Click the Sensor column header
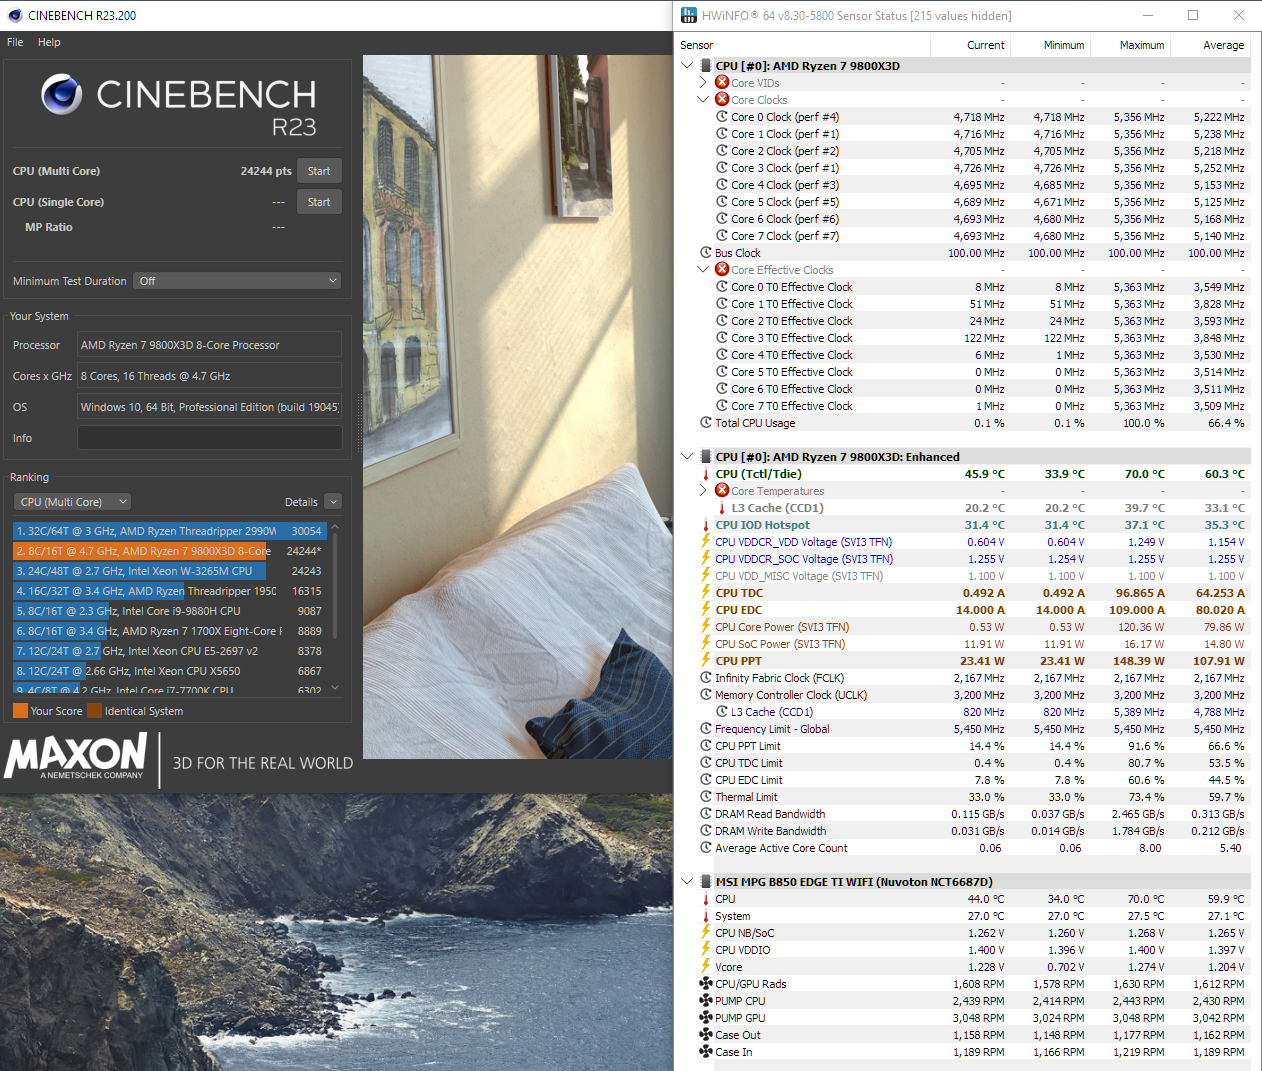The height and width of the screenshot is (1071, 1262). pyautogui.click(x=803, y=45)
